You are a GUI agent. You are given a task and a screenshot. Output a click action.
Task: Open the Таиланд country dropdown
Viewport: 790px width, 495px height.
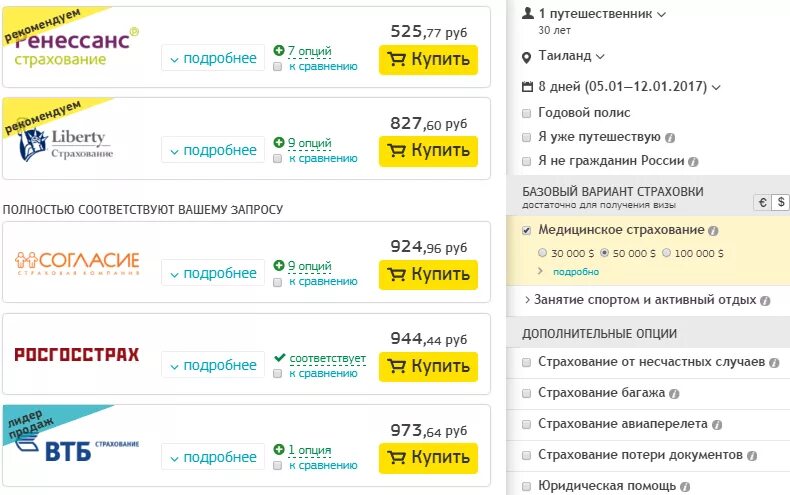(570, 56)
